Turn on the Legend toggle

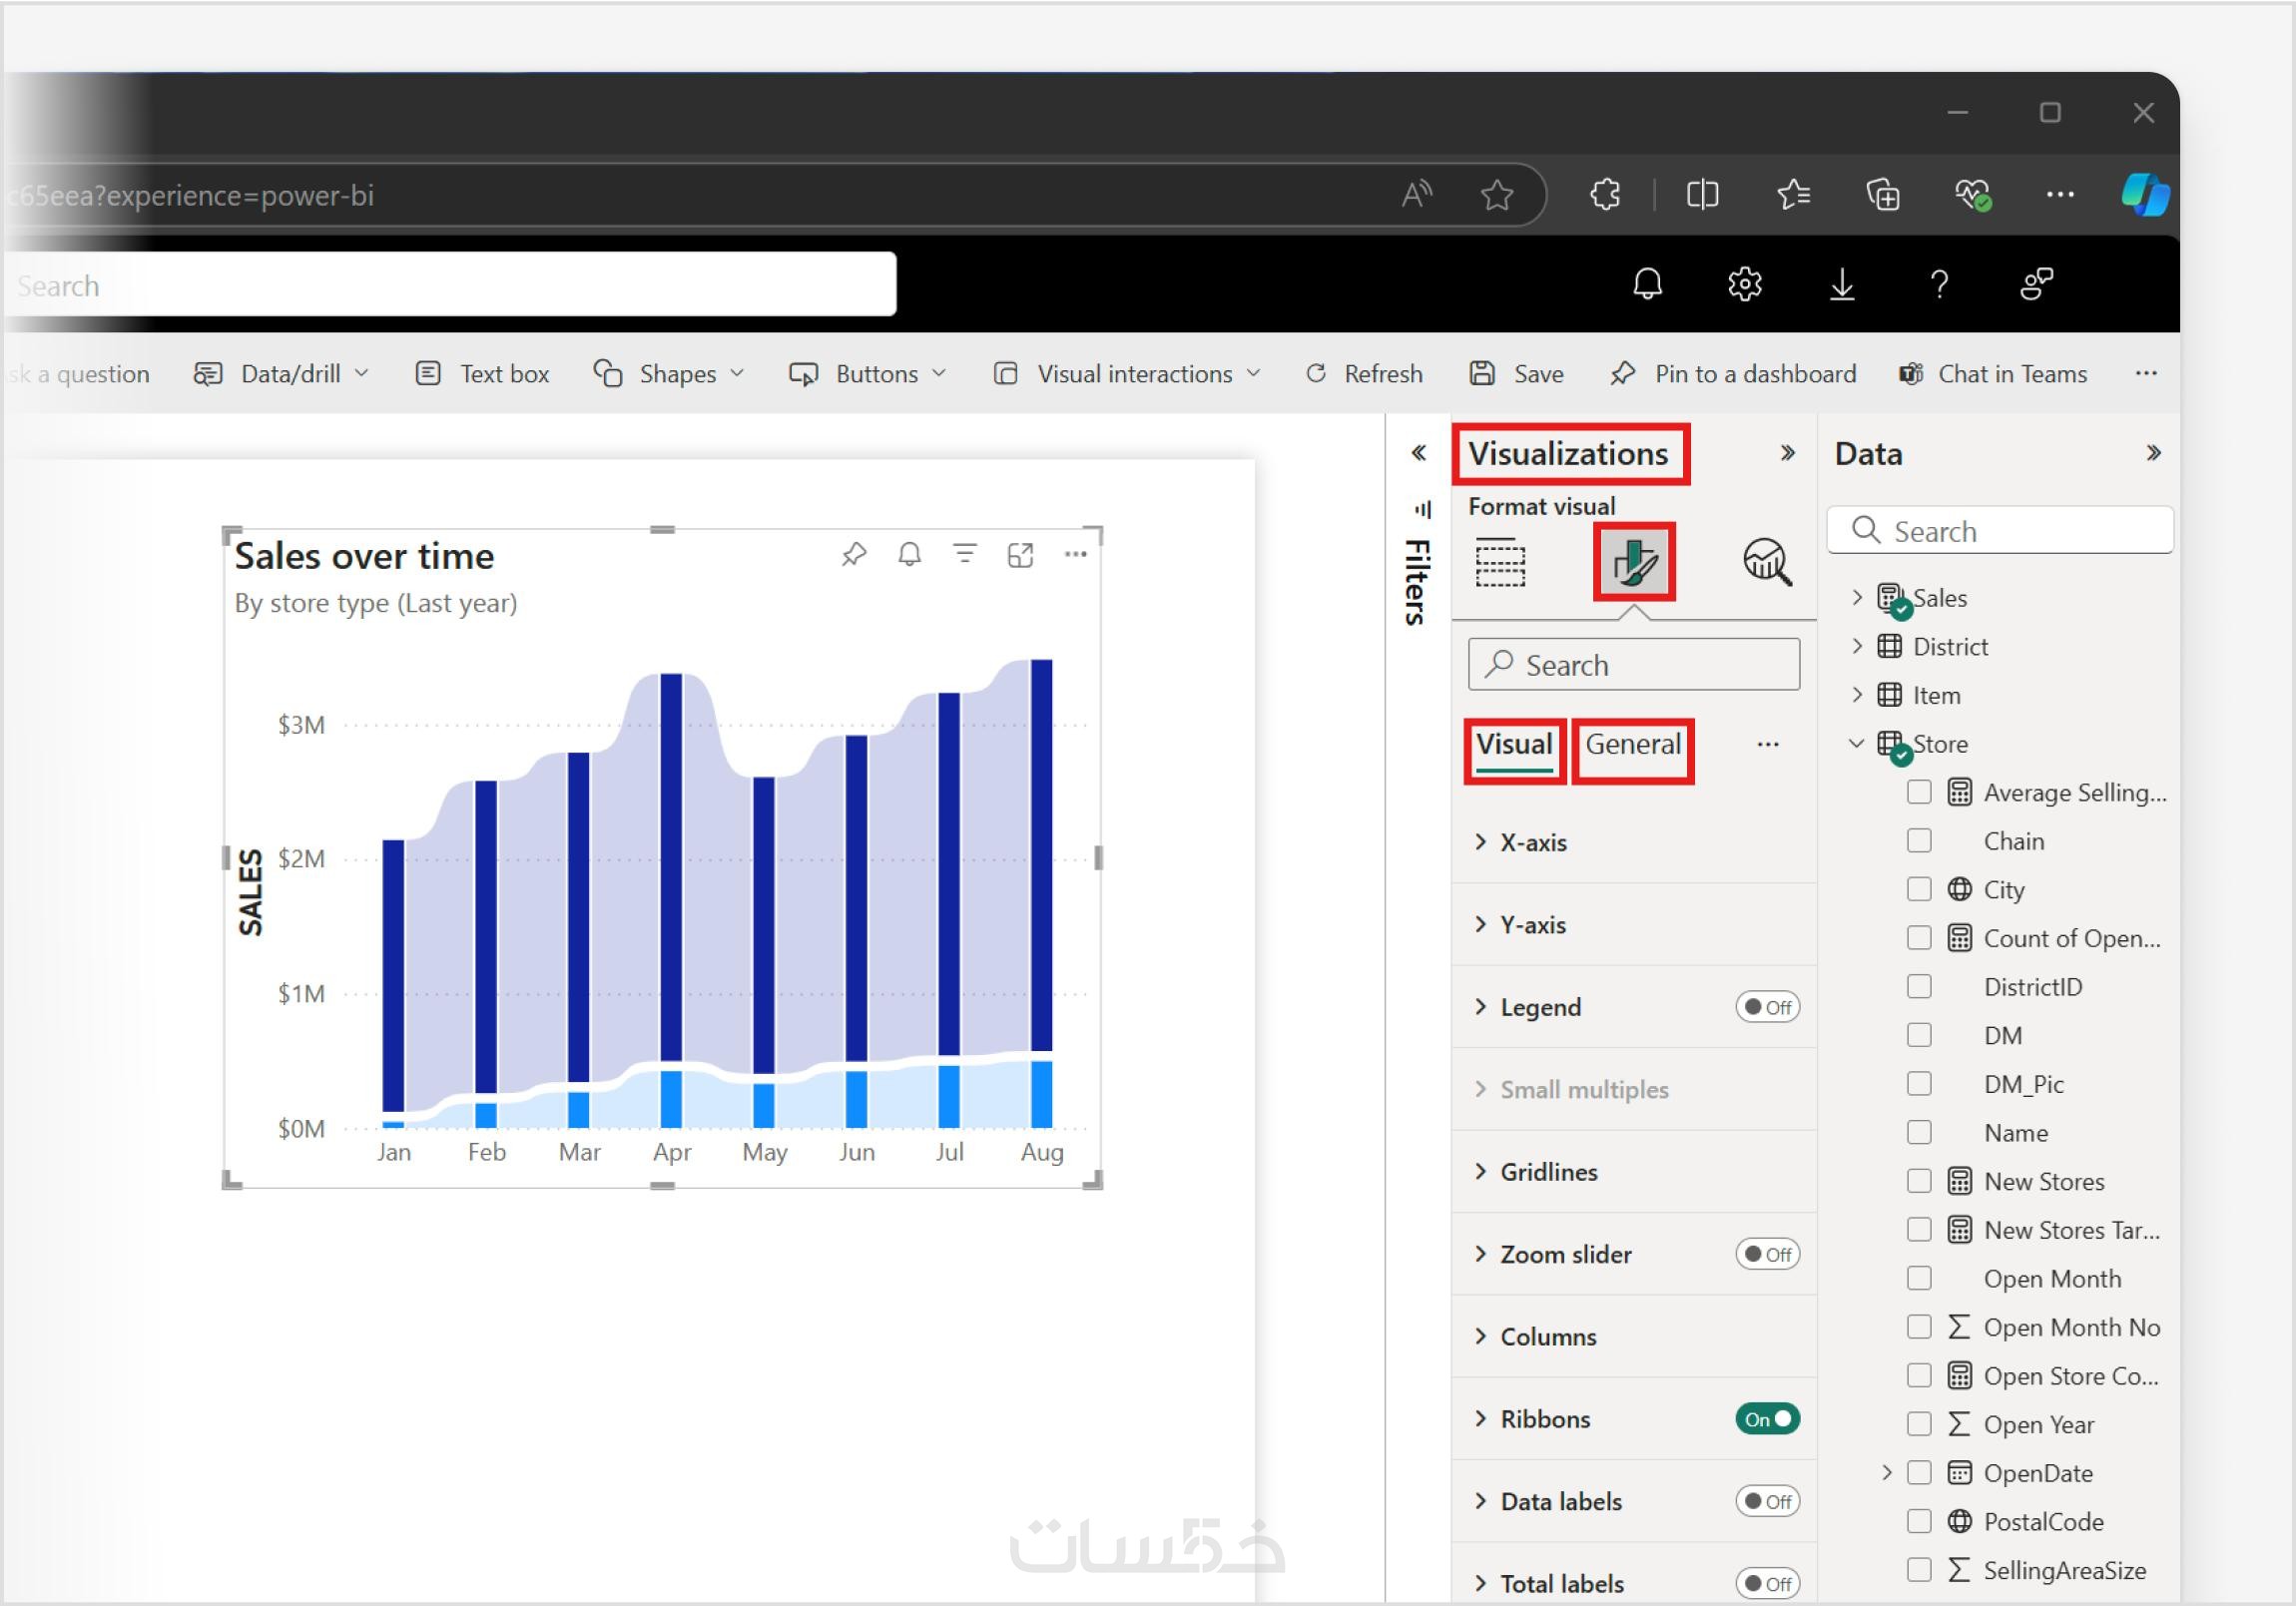click(1767, 1007)
